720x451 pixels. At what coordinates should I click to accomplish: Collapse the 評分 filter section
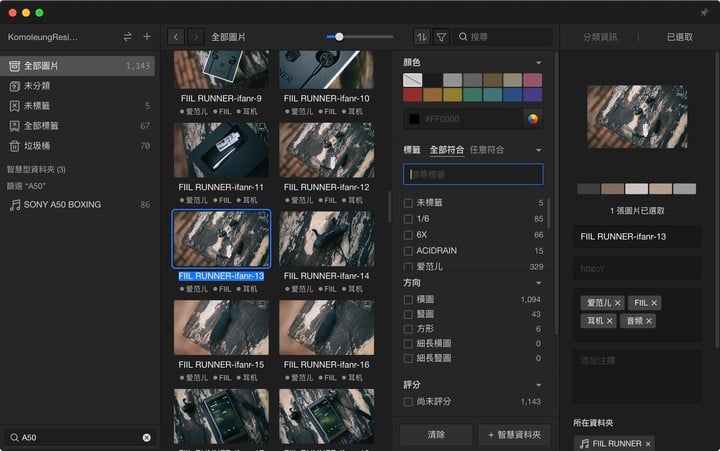[x=538, y=385]
